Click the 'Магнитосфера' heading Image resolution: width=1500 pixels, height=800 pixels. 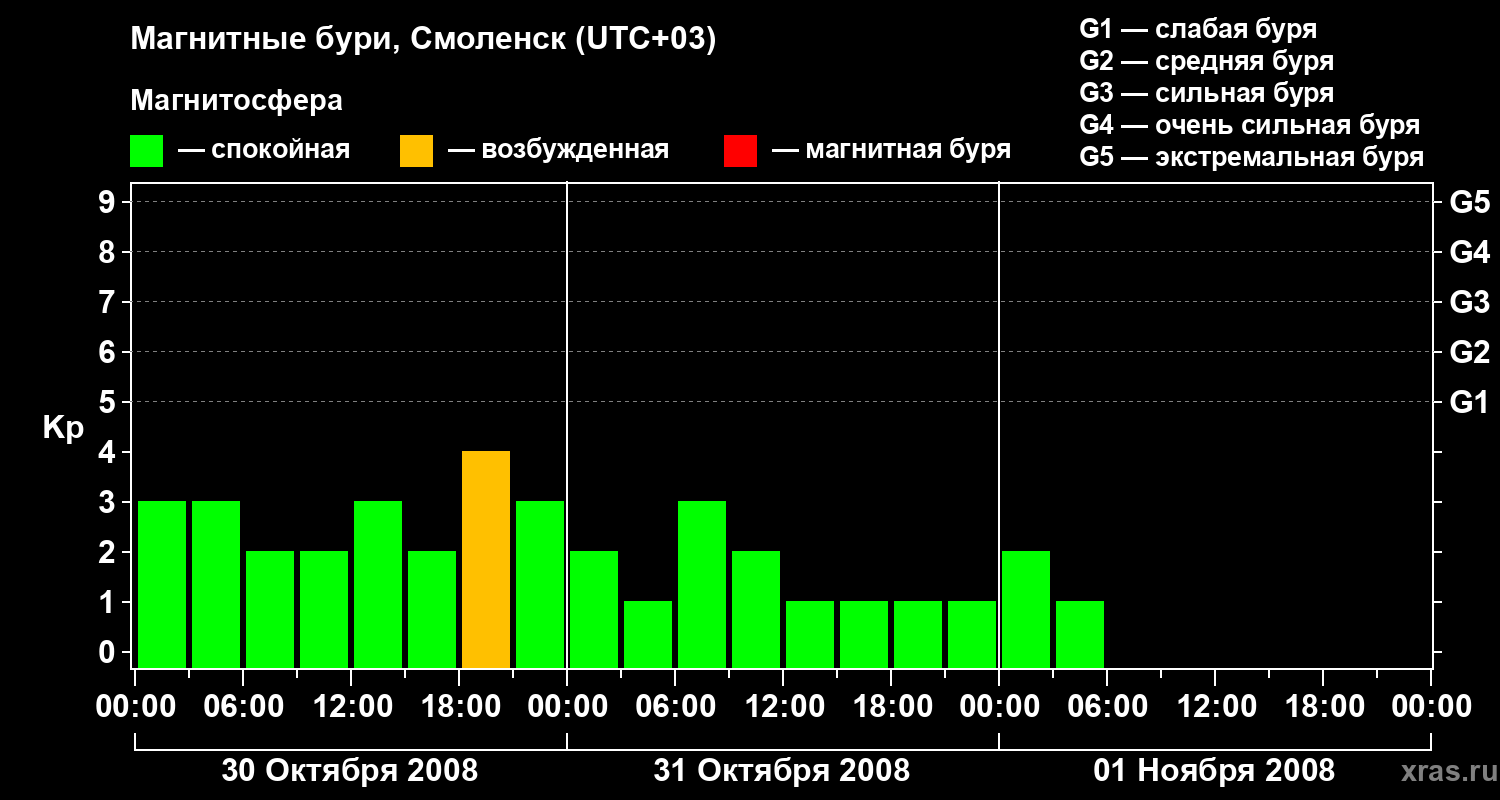click(237, 101)
